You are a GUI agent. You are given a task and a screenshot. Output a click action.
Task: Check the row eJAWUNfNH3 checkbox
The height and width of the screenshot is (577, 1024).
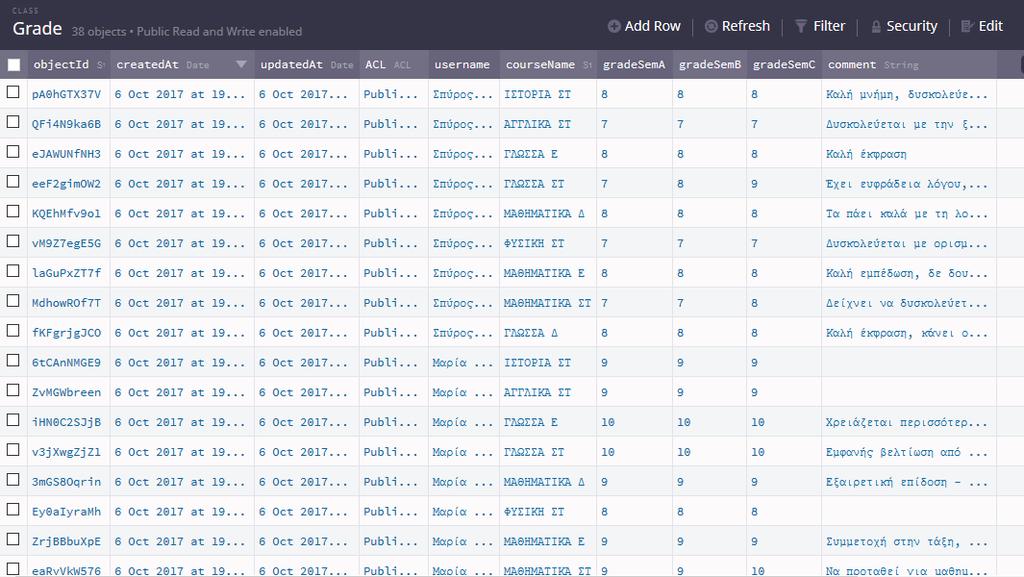[x=13, y=151]
